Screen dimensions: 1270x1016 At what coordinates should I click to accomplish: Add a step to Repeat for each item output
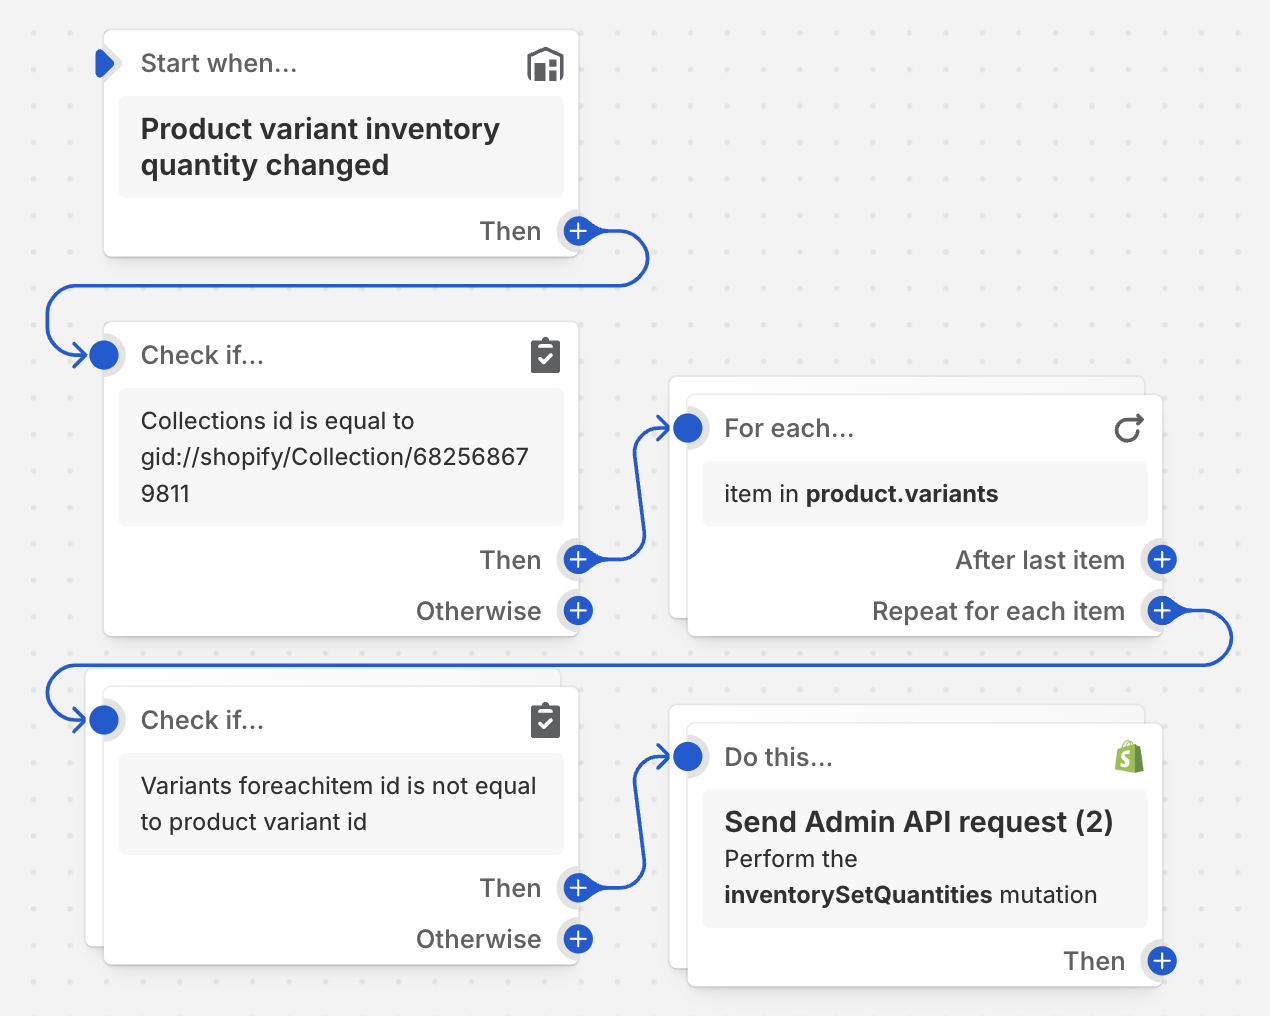pyautogui.click(x=1161, y=611)
